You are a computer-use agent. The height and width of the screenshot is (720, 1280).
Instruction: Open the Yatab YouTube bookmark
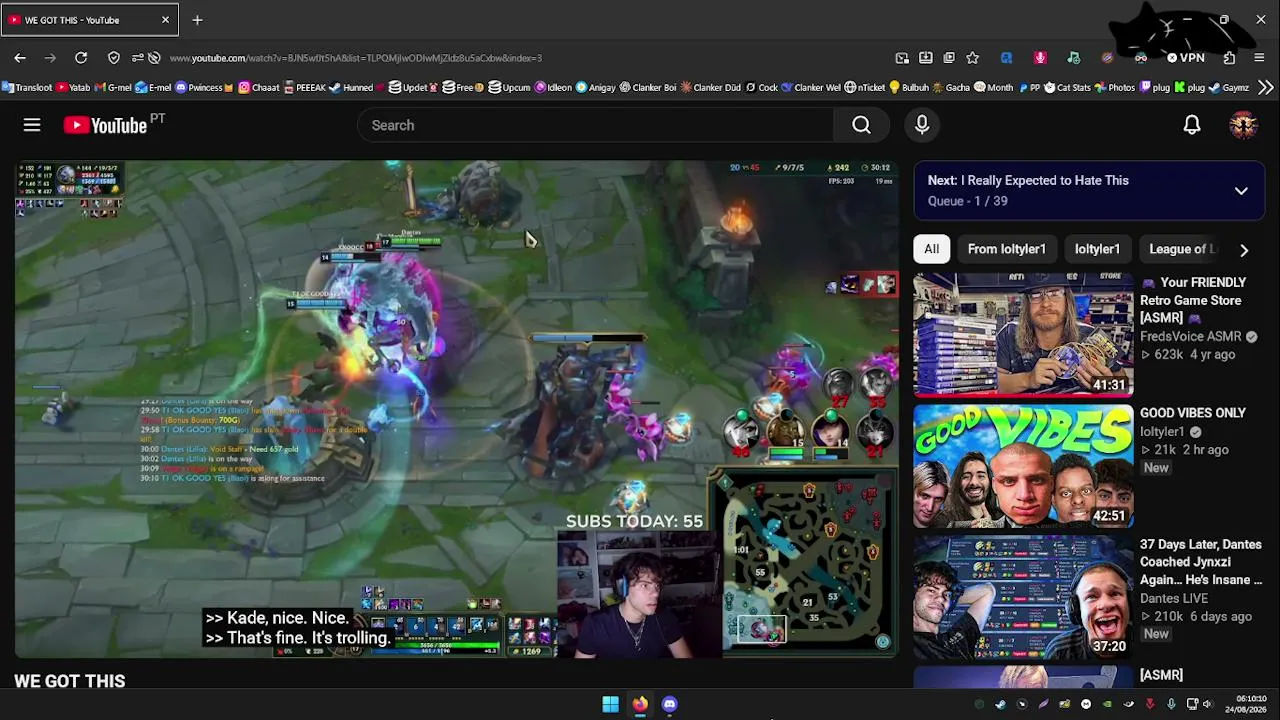73,88
